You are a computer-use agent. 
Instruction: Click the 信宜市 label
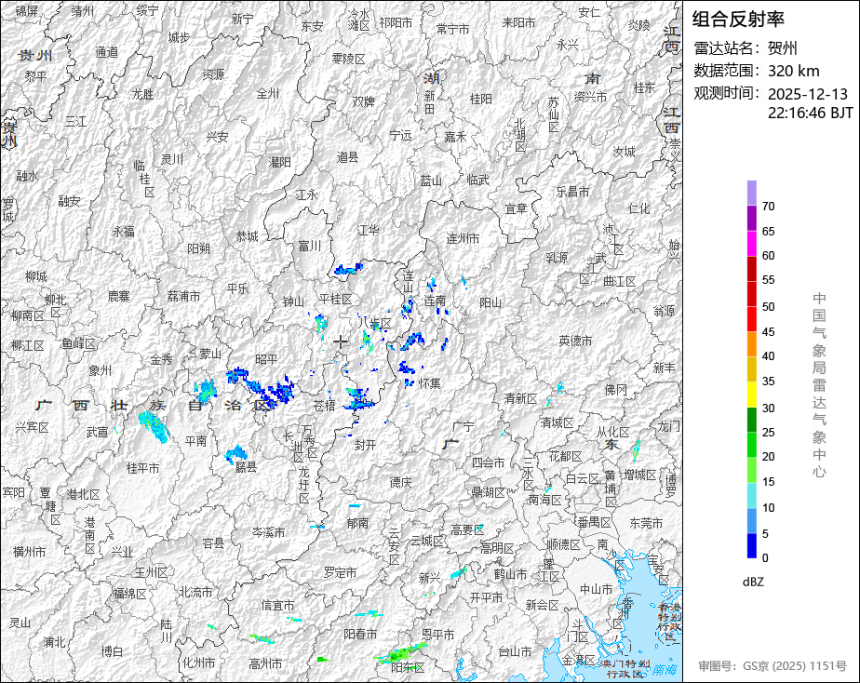[x=278, y=605]
